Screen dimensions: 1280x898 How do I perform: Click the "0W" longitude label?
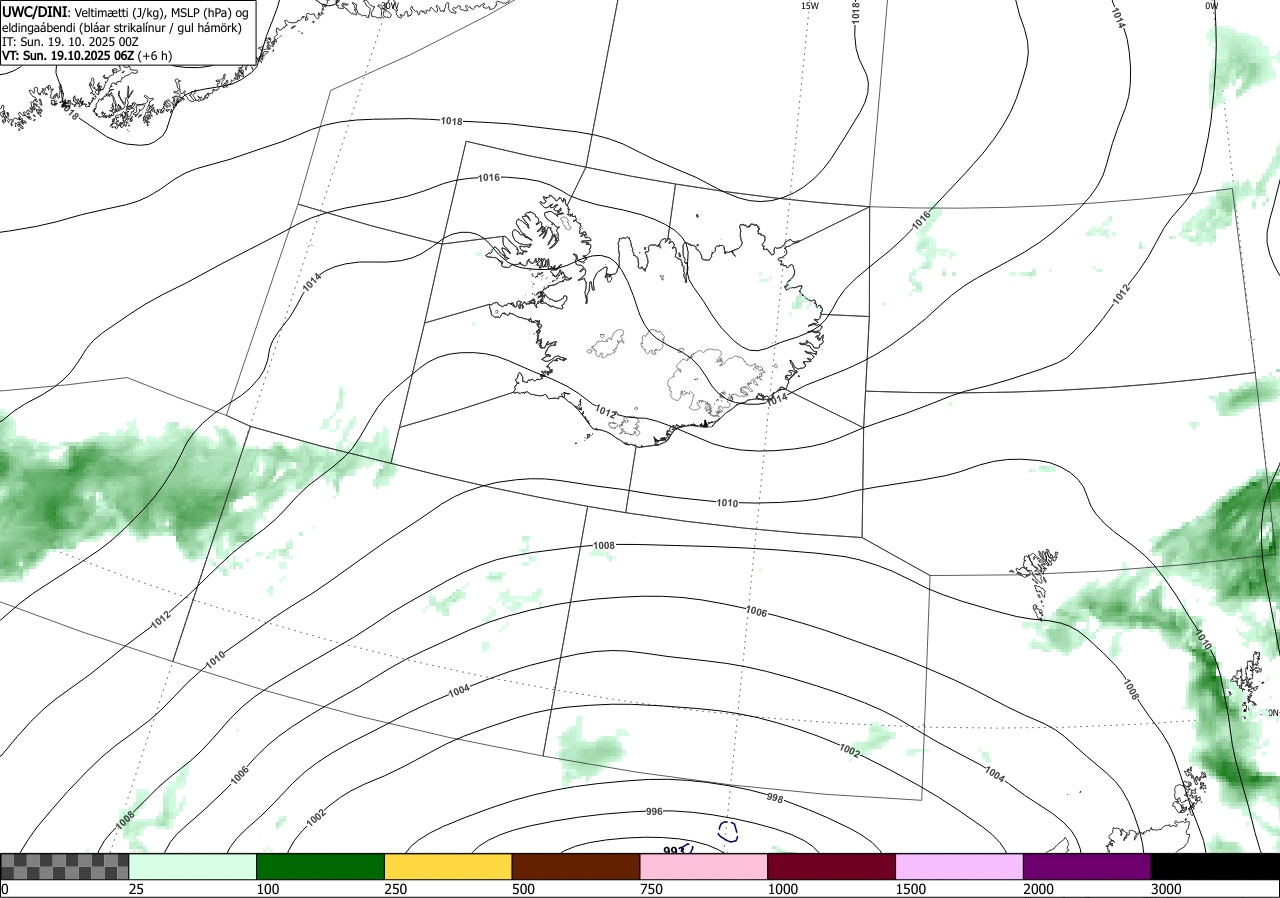click(1211, 6)
